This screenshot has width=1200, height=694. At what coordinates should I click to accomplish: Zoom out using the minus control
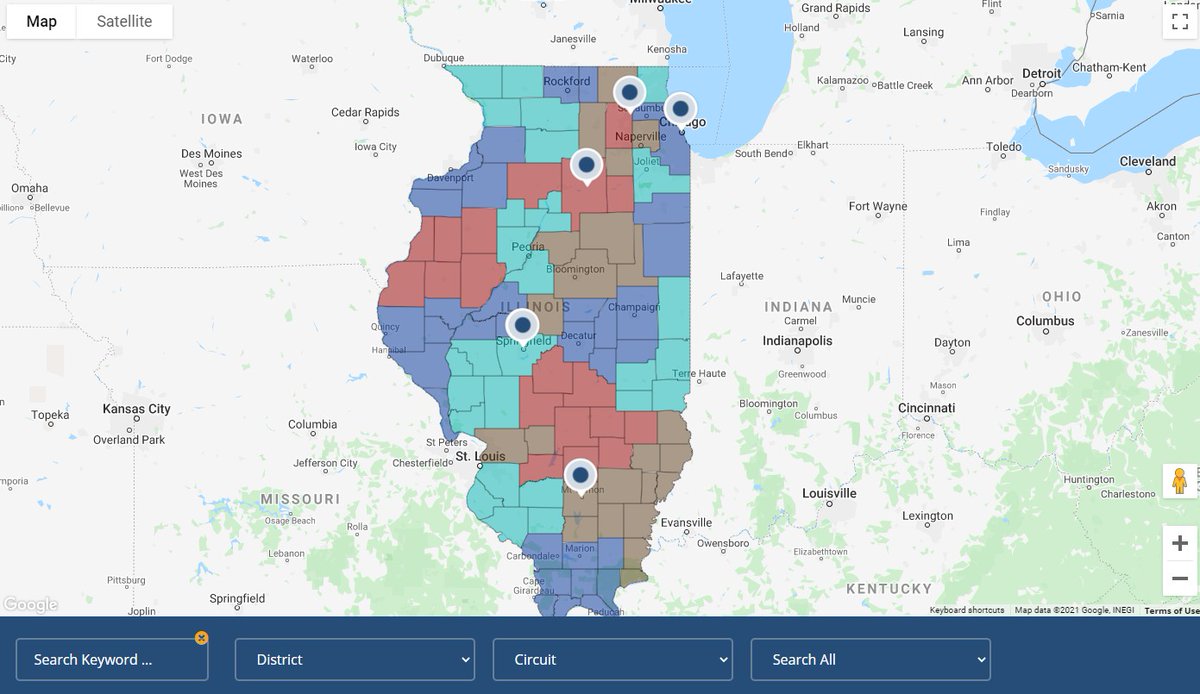(x=1178, y=578)
